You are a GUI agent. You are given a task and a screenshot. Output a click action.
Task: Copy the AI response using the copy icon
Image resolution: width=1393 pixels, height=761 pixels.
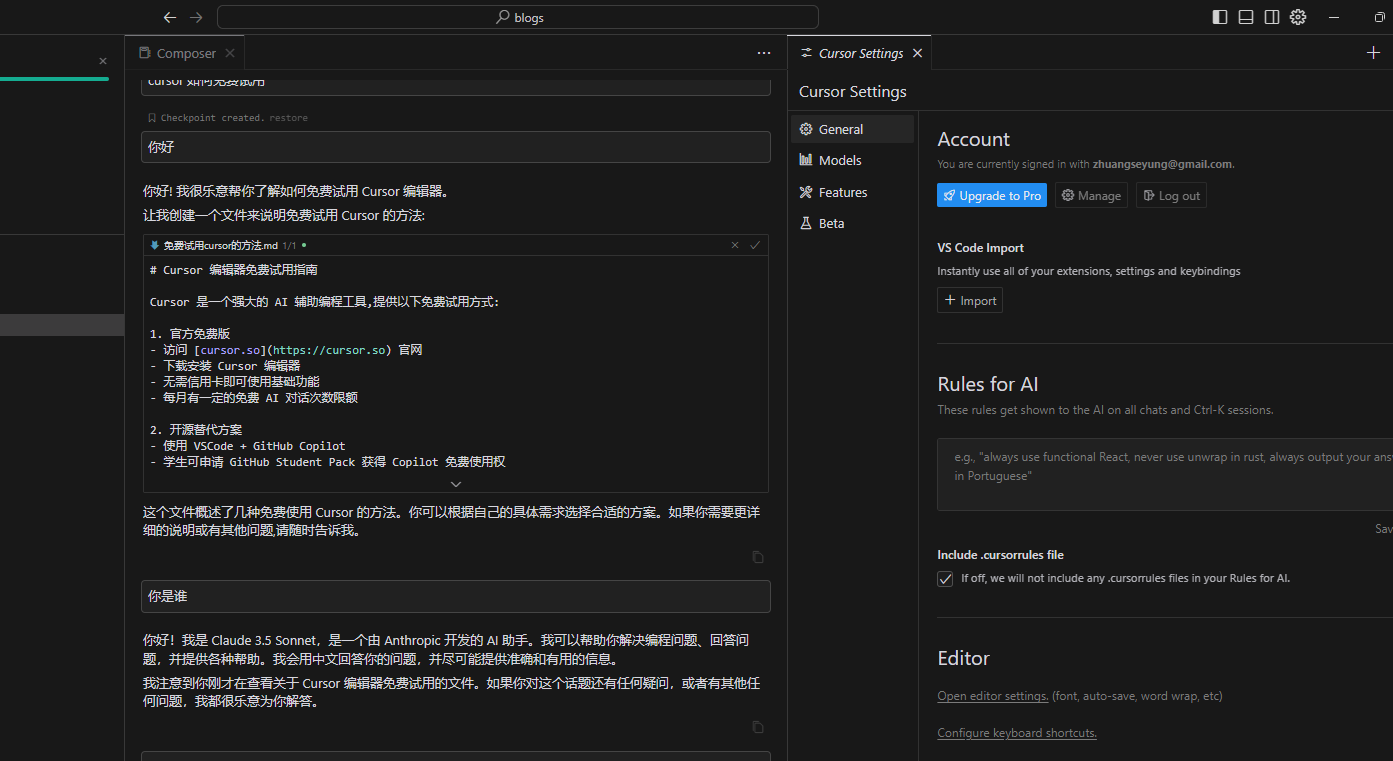758,557
